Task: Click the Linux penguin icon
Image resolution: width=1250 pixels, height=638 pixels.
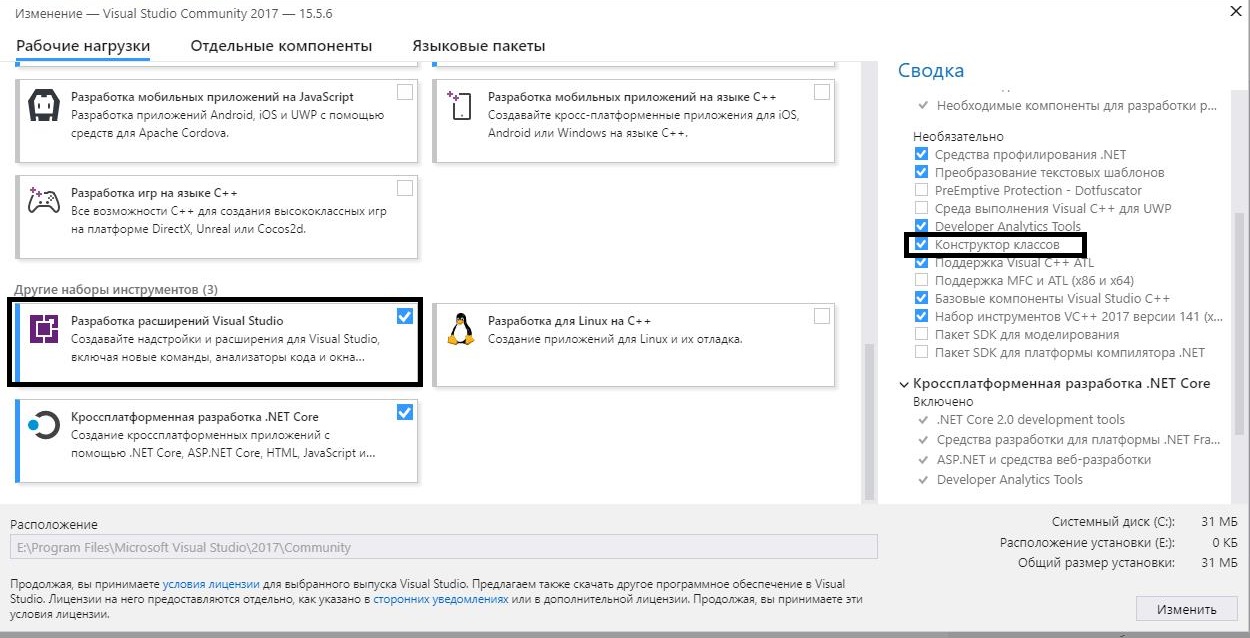Action: click(460, 328)
